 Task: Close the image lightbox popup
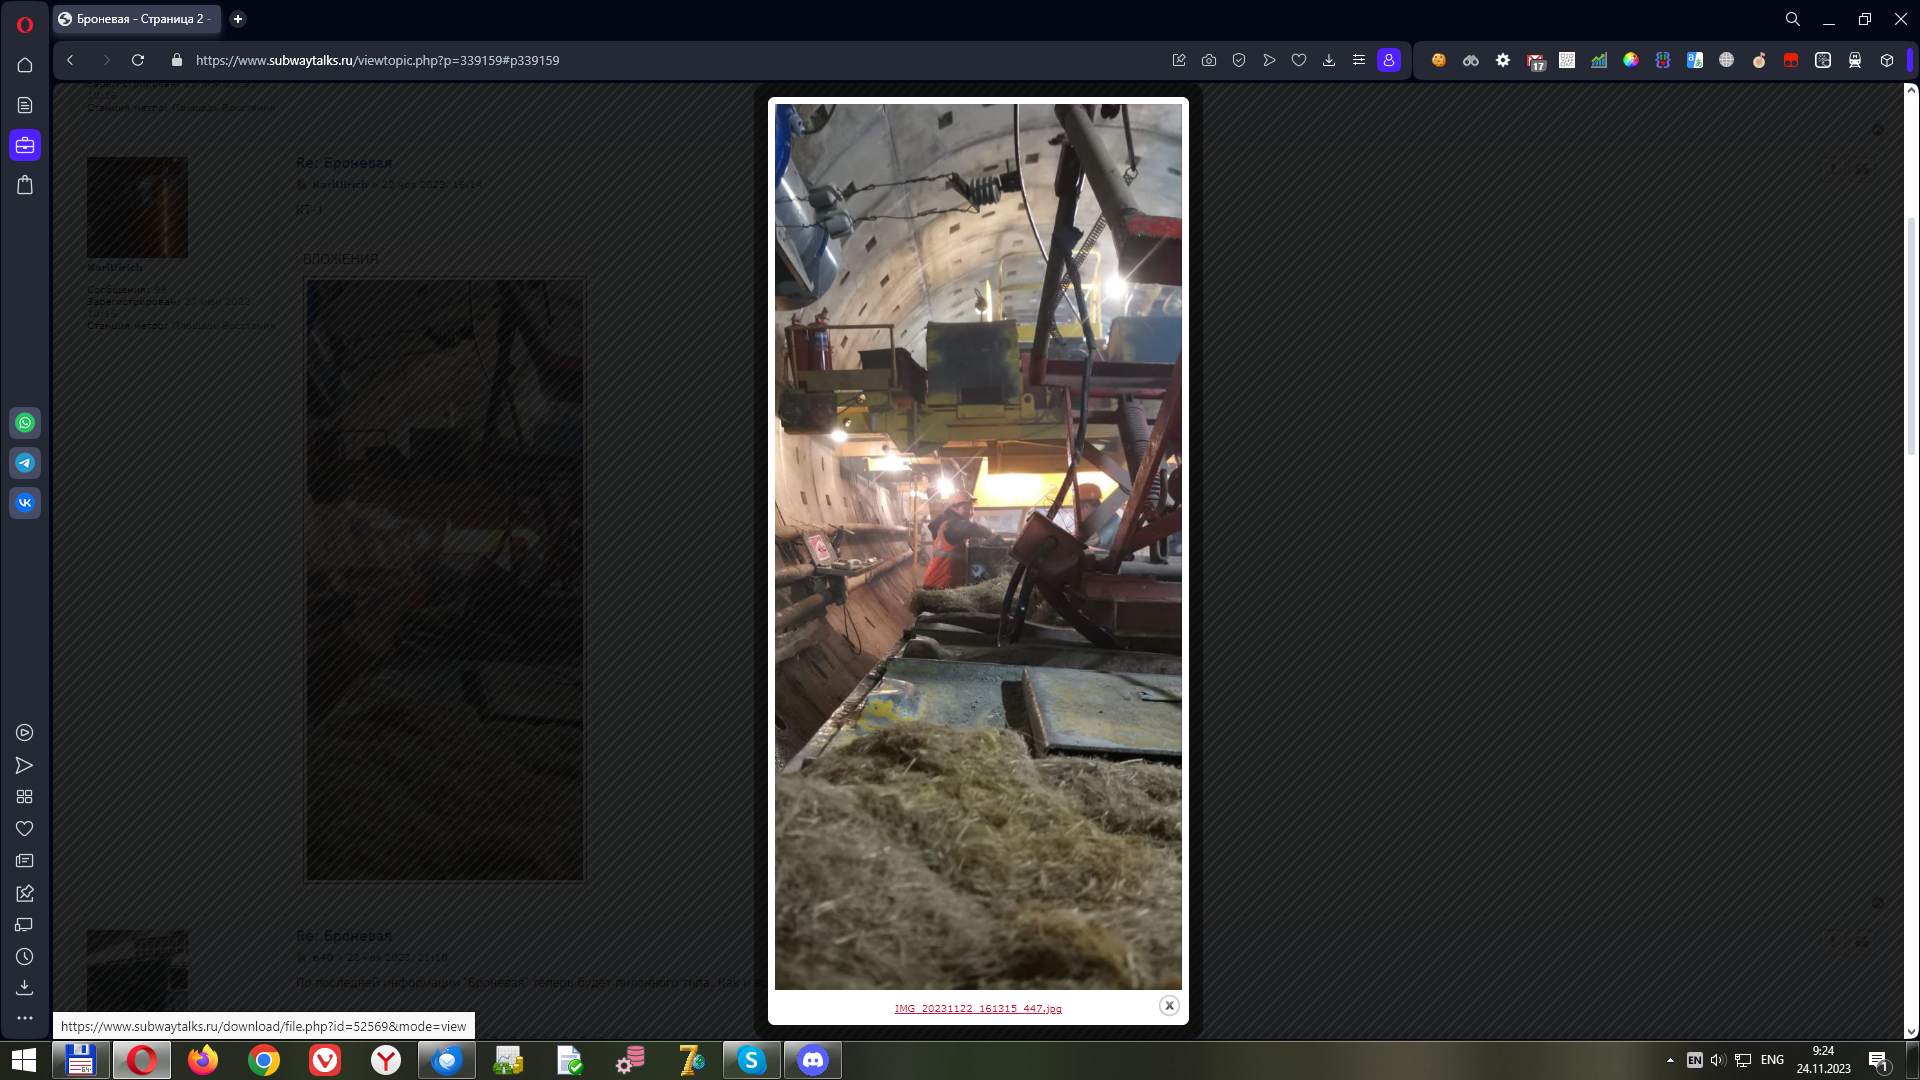coord(1169,1006)
